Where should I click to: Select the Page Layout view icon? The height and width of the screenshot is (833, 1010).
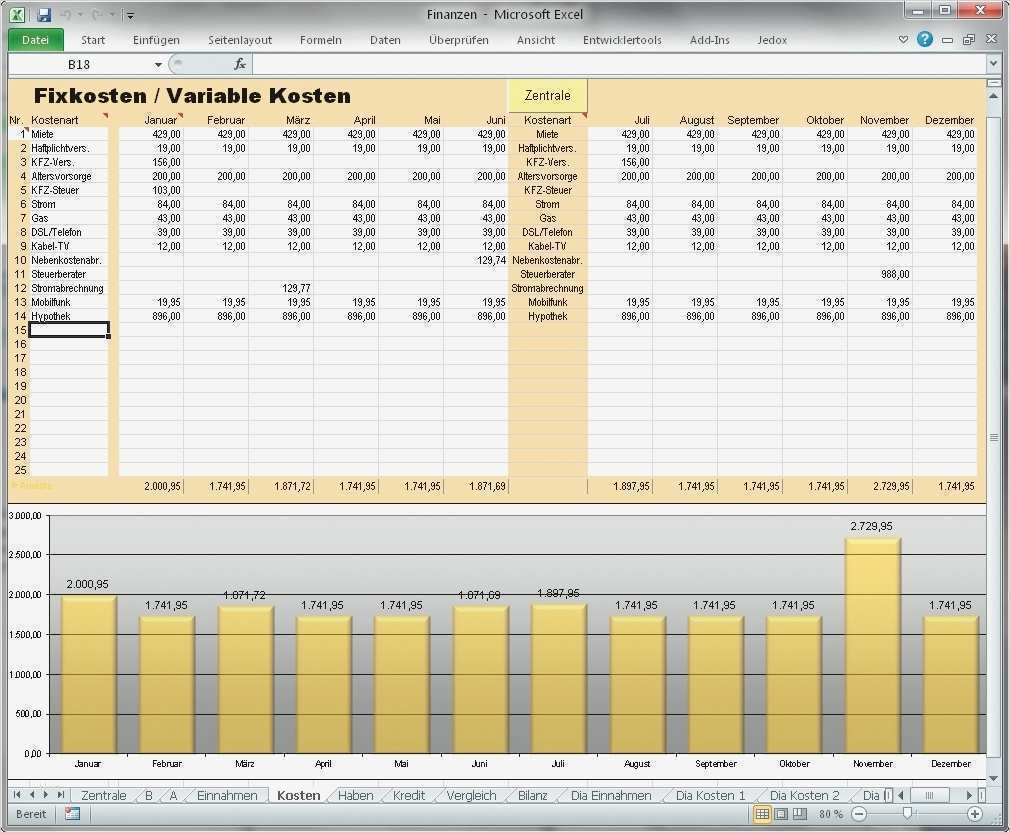click(783, 815)
